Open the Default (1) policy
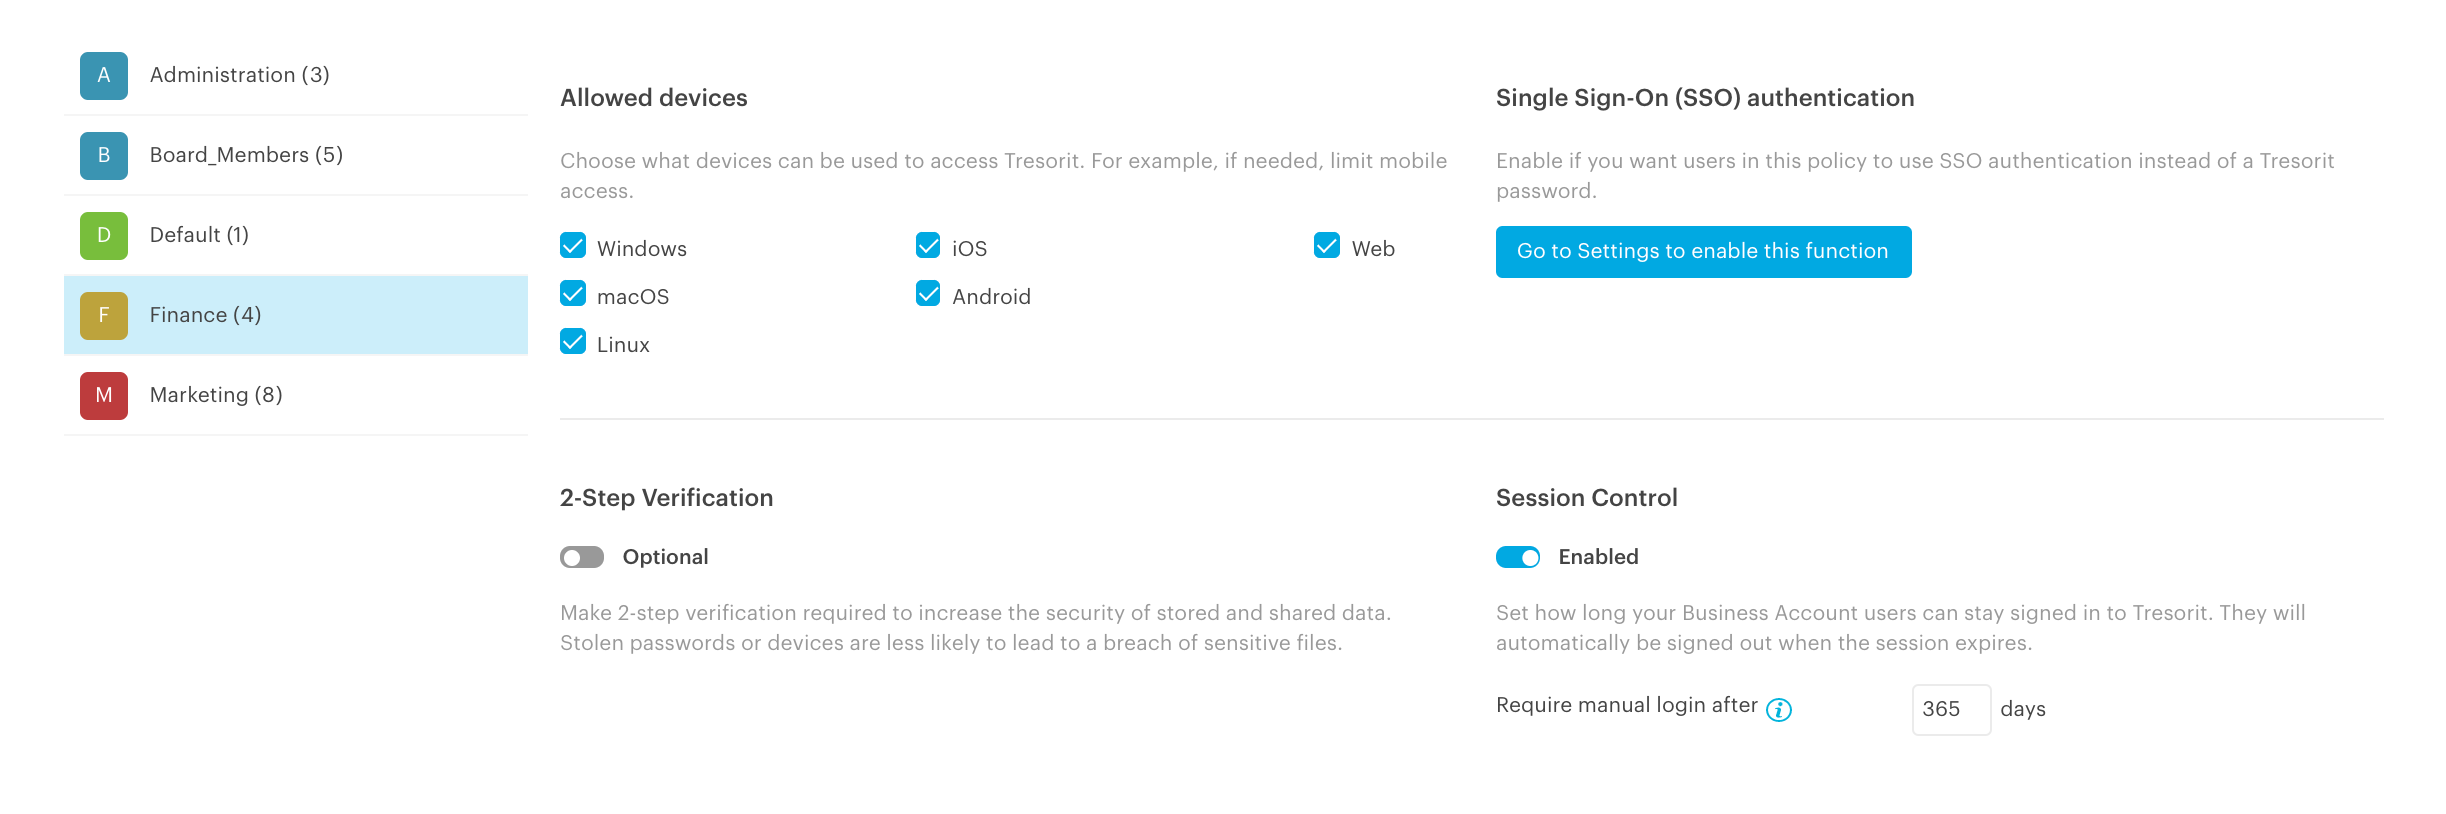2446x814 pixels. pyautogui.click(x=296, y=236)
